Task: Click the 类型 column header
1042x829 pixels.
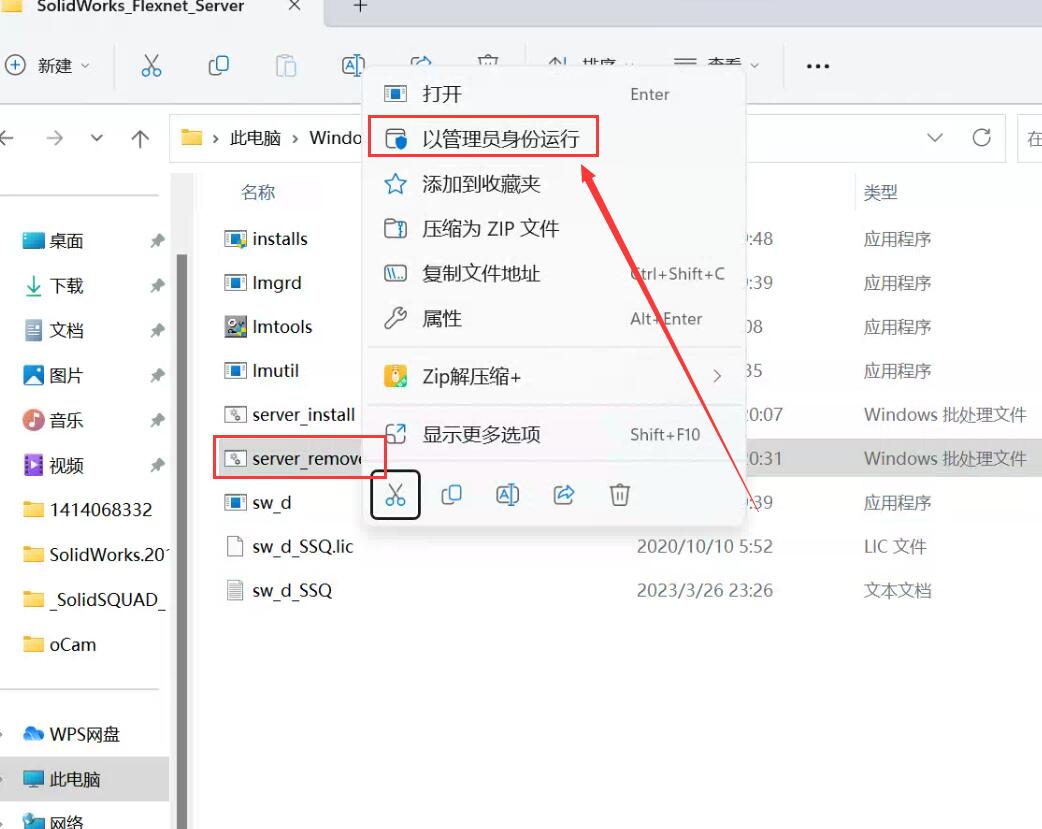Action: pos(880,192)
